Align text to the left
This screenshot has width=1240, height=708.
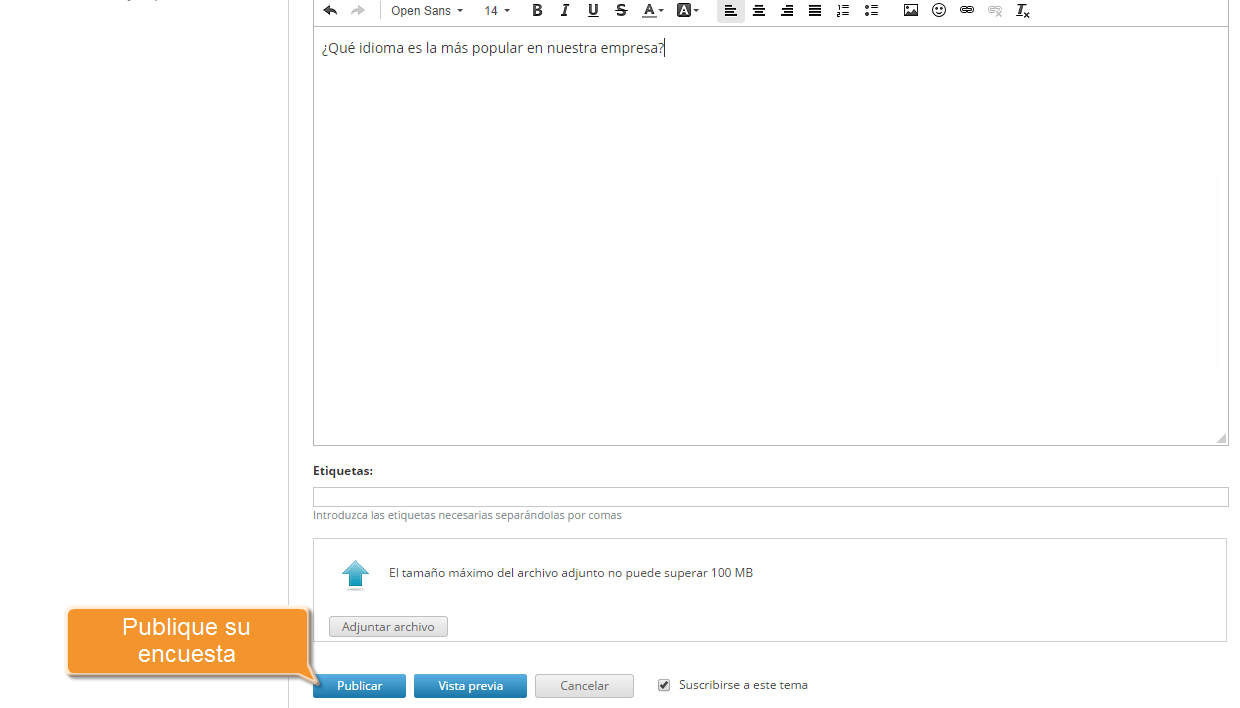coord(731,10)
